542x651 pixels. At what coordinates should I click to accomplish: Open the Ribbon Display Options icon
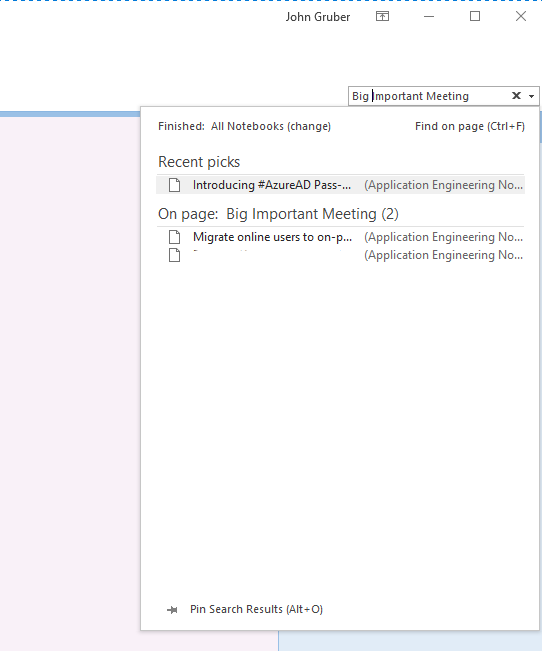coord(382,16)
